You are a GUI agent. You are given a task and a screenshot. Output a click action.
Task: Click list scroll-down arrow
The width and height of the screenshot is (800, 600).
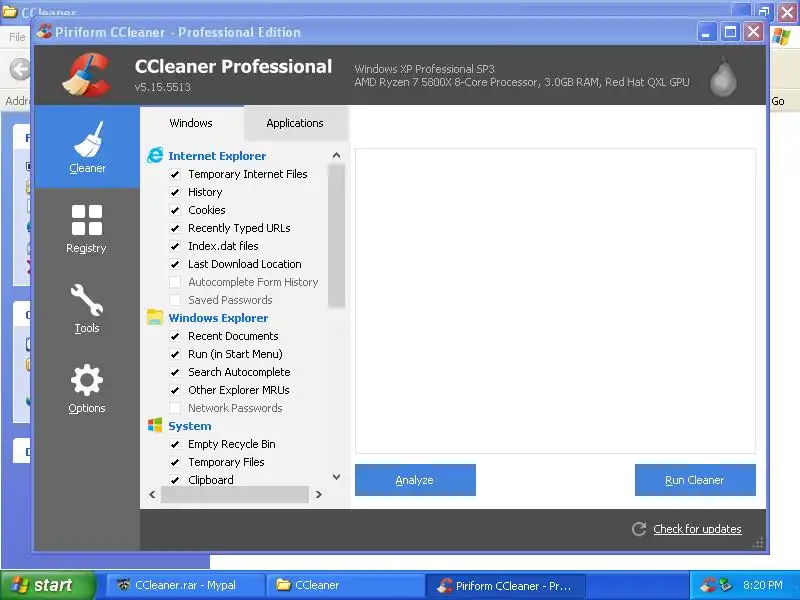click(336, 477)
